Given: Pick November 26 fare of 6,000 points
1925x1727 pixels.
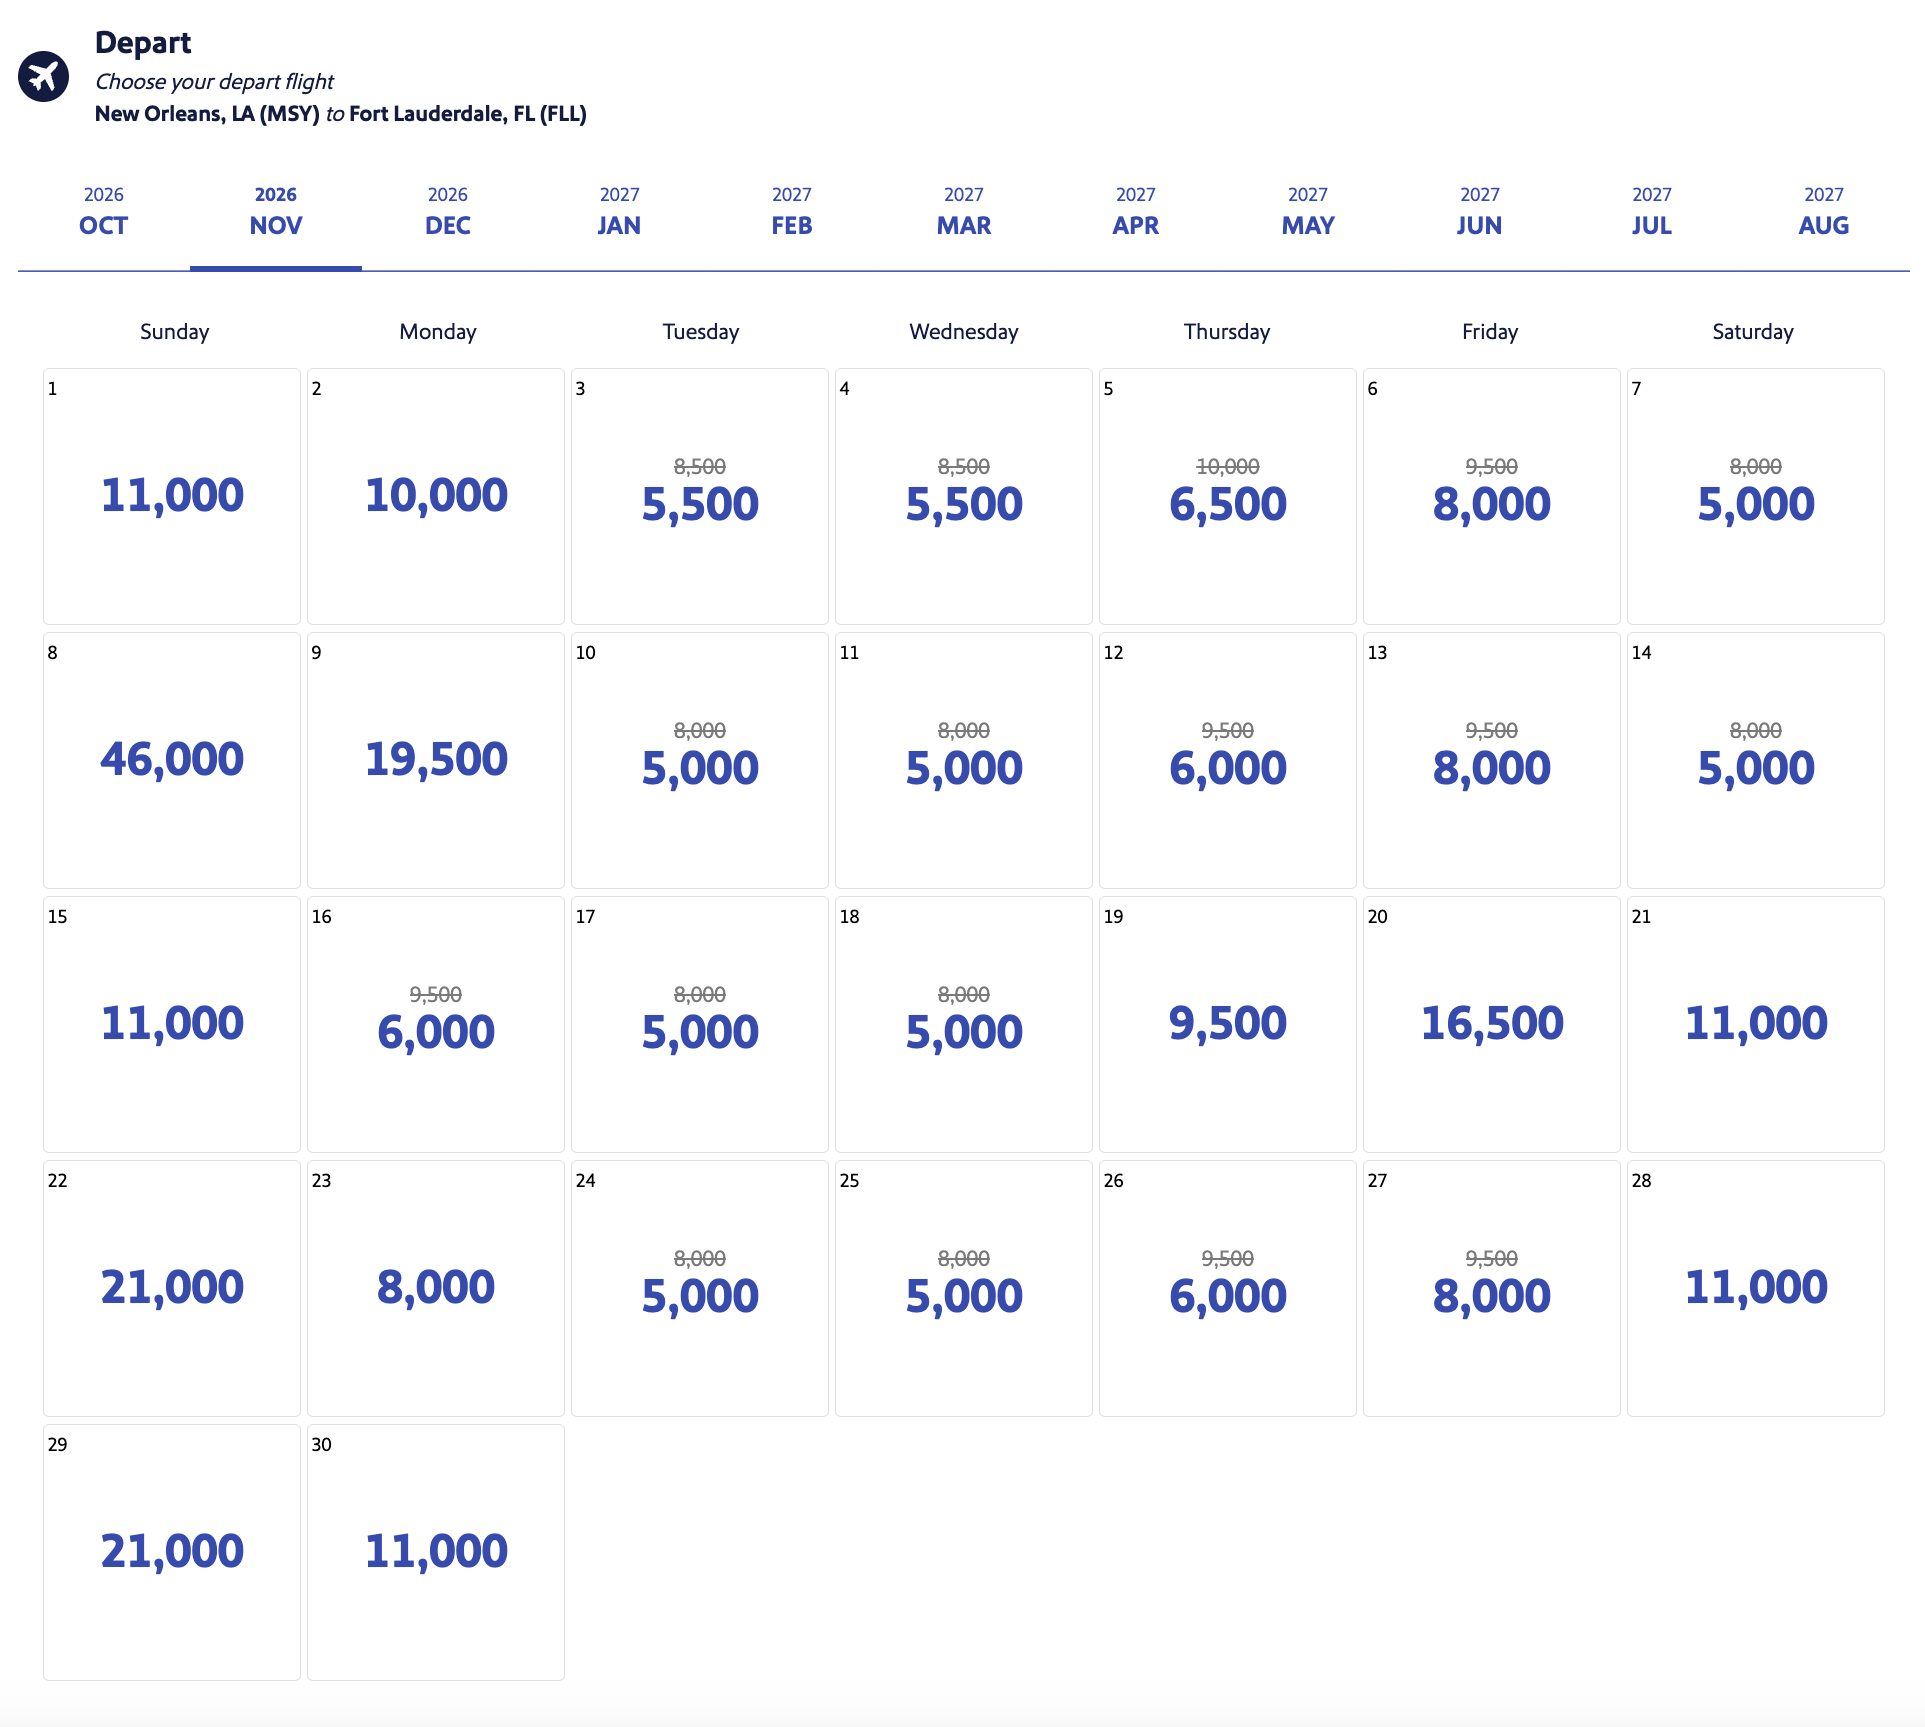Looking at the screenshot, I should tap(1228, 1288).
